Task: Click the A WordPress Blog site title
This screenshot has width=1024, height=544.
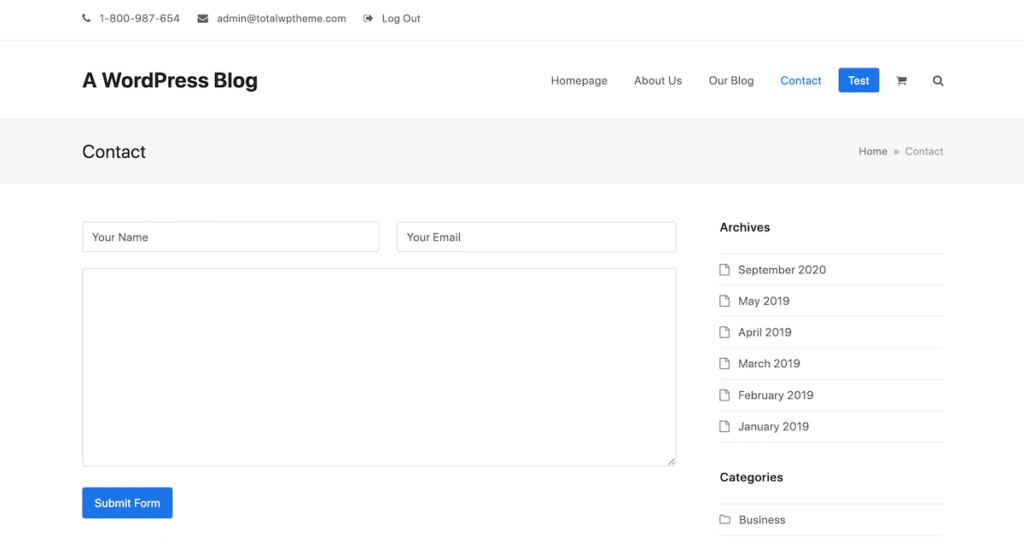Action: pyautogui.click(x=170, y=81)
